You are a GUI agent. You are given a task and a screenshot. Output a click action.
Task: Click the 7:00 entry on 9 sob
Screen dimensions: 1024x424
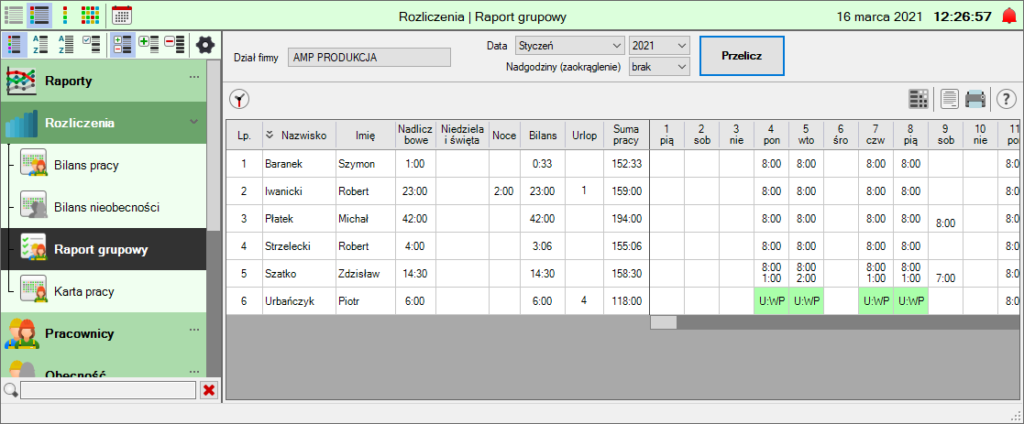click(x=946, y=278)
